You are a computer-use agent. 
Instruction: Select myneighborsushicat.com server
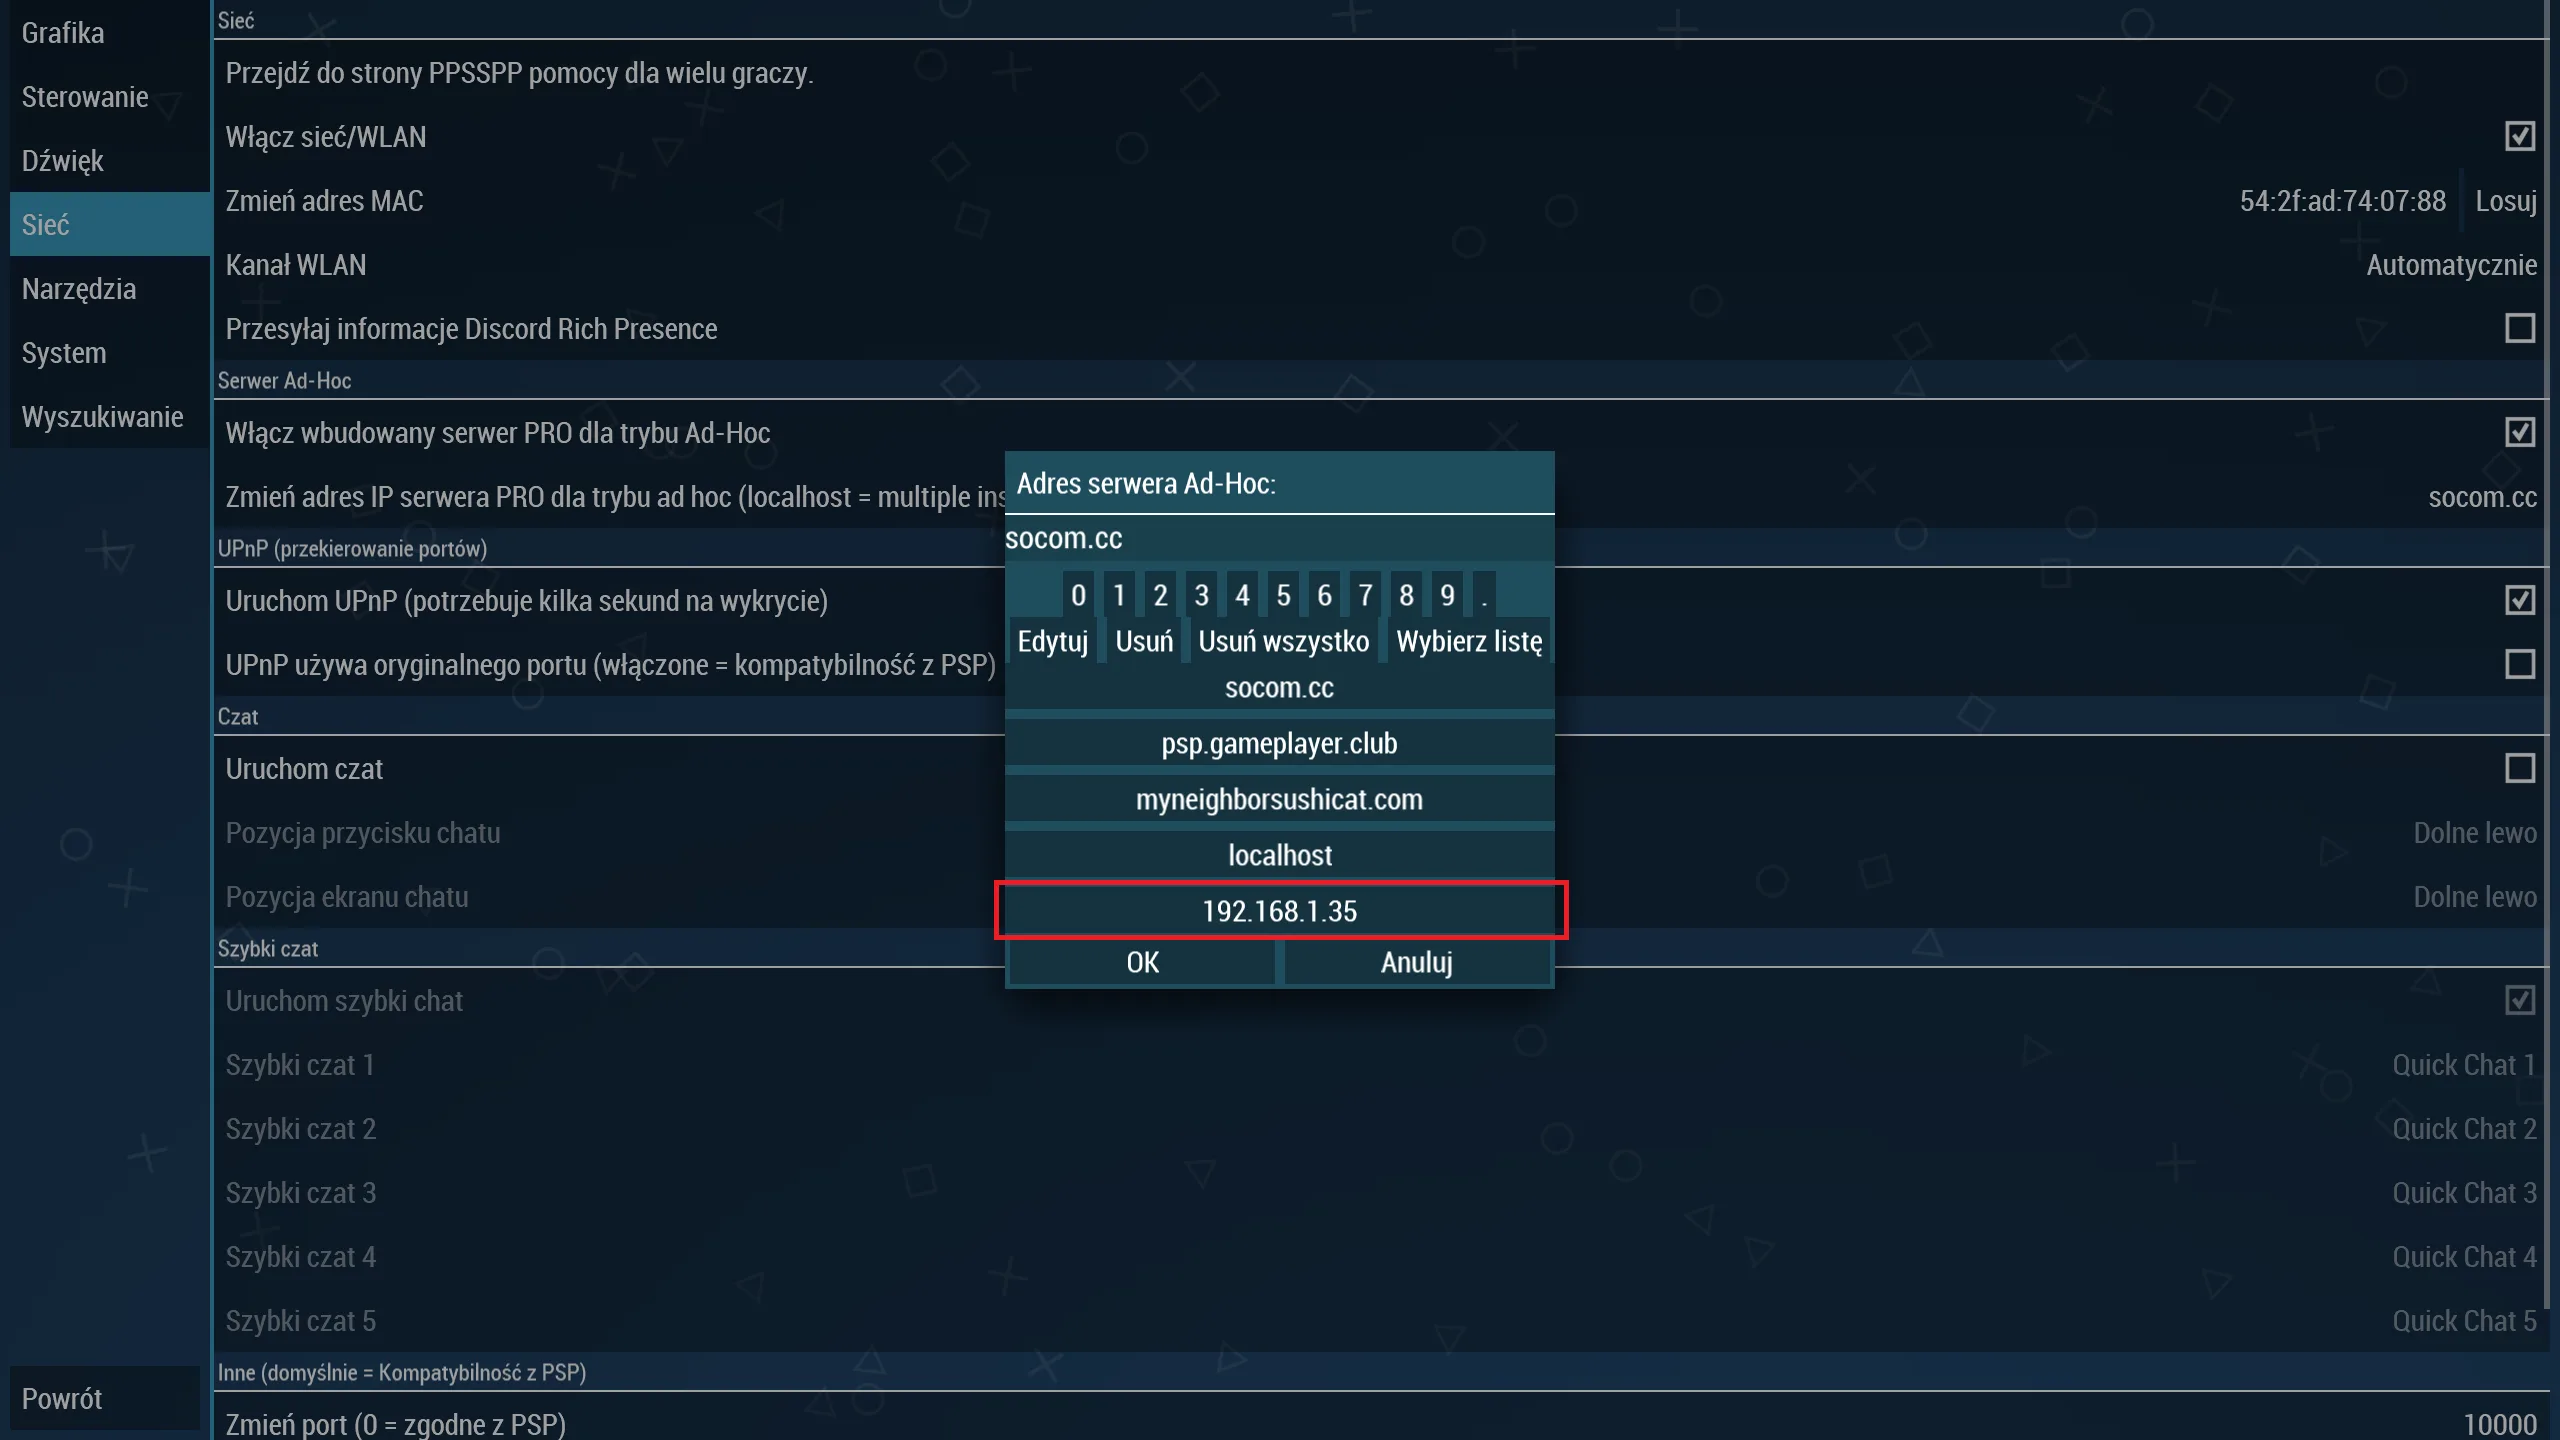[x=1278, y=798]
